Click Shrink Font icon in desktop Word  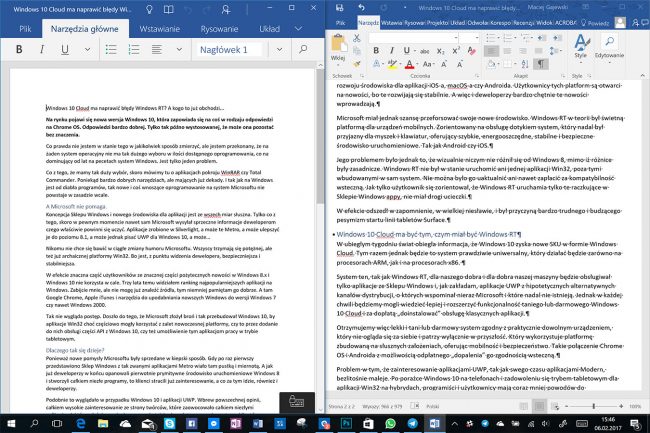point(460,64)
